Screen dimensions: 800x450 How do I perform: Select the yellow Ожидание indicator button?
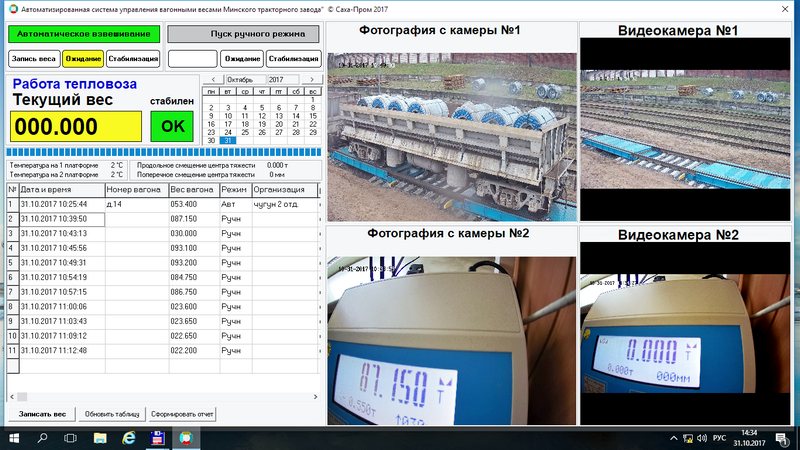[83, 59]
